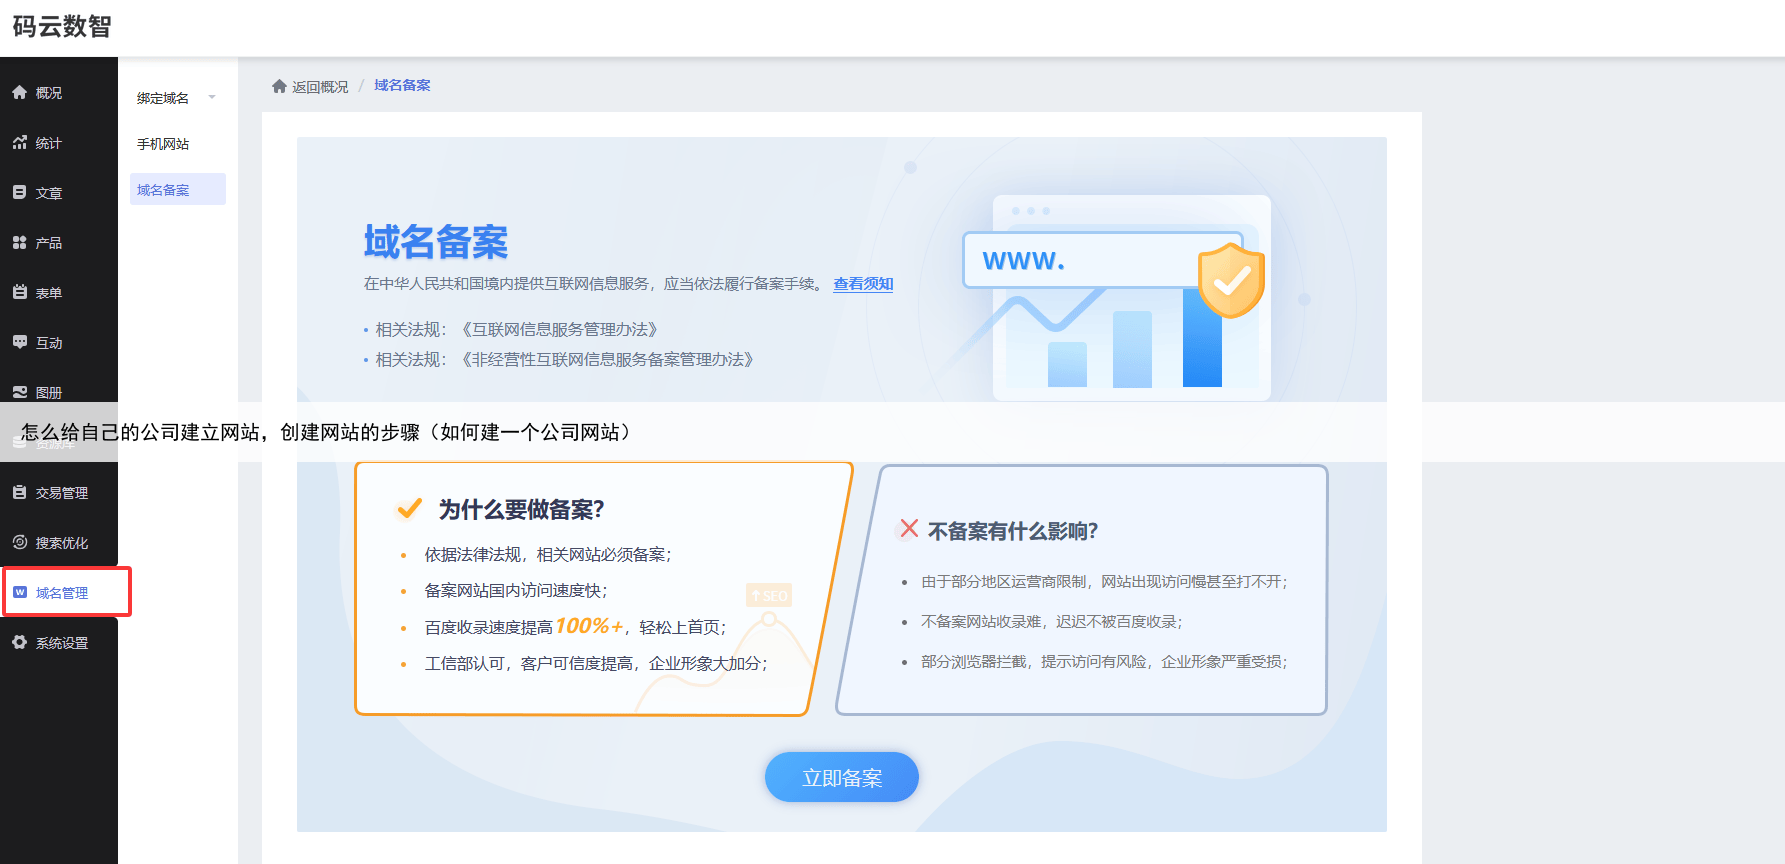Click the www. address bar illustration
Viewport: 1785px width, 864px height.
[x=1080, y=261]
